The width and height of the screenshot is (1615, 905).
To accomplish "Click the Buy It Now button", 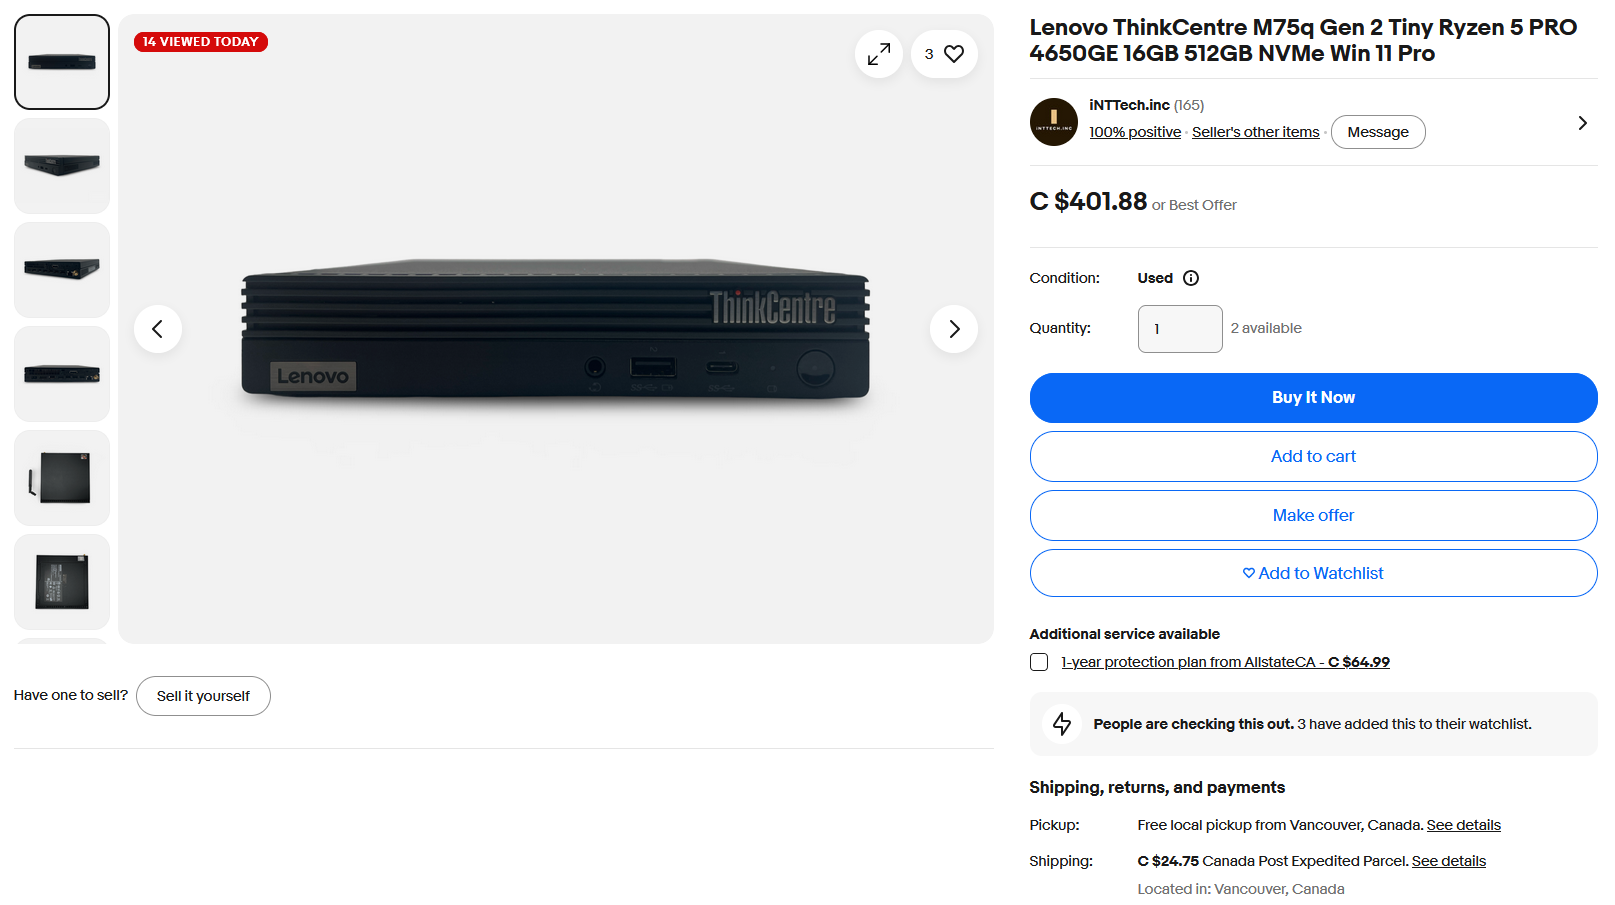I will [1314, 398].
